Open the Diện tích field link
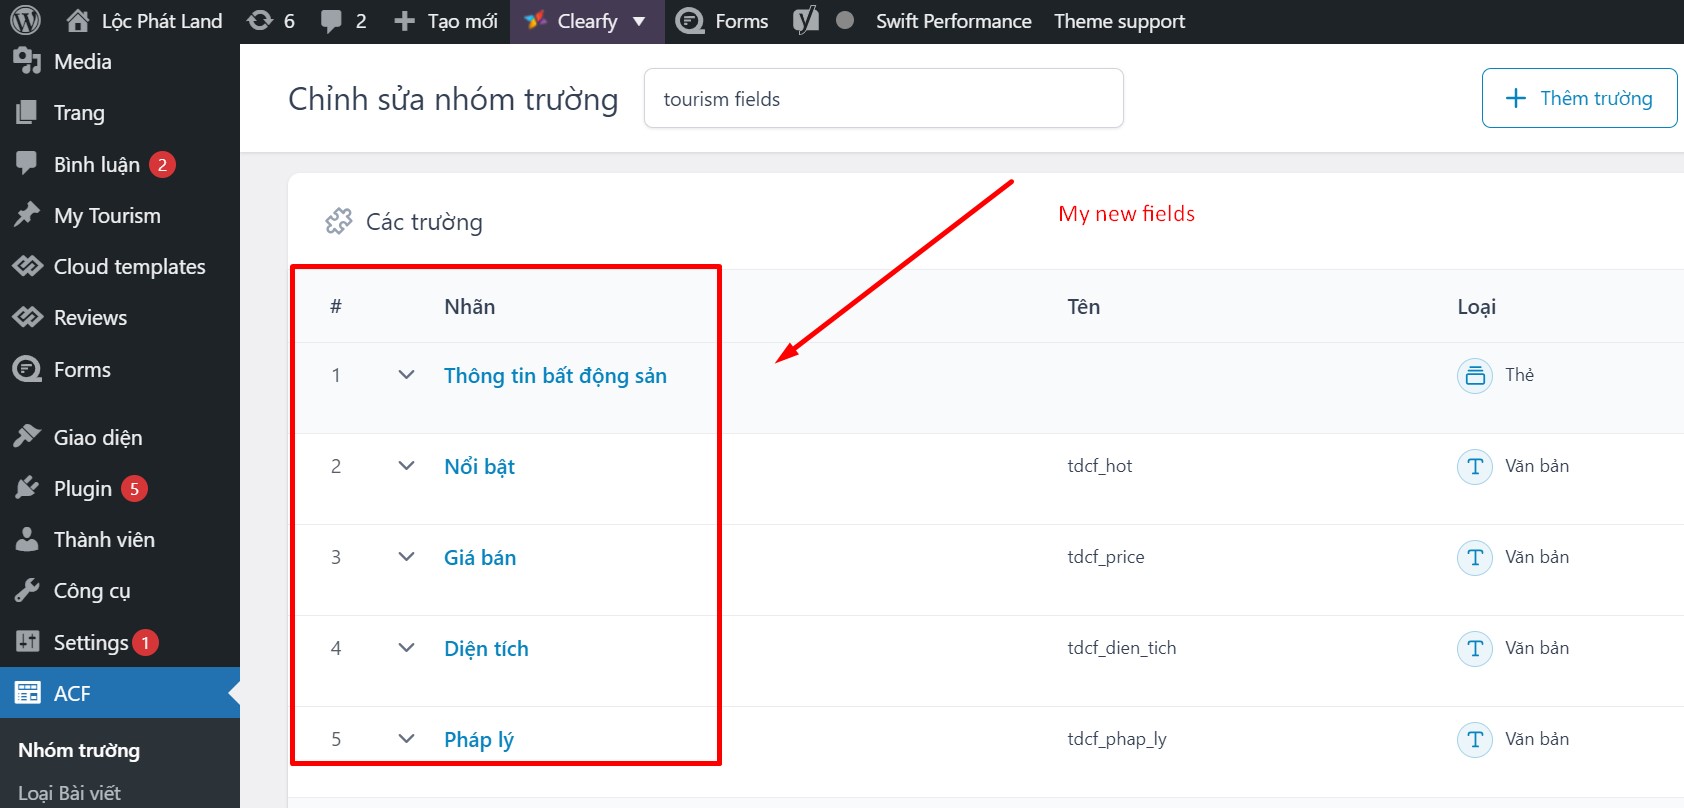 [486, 649]
